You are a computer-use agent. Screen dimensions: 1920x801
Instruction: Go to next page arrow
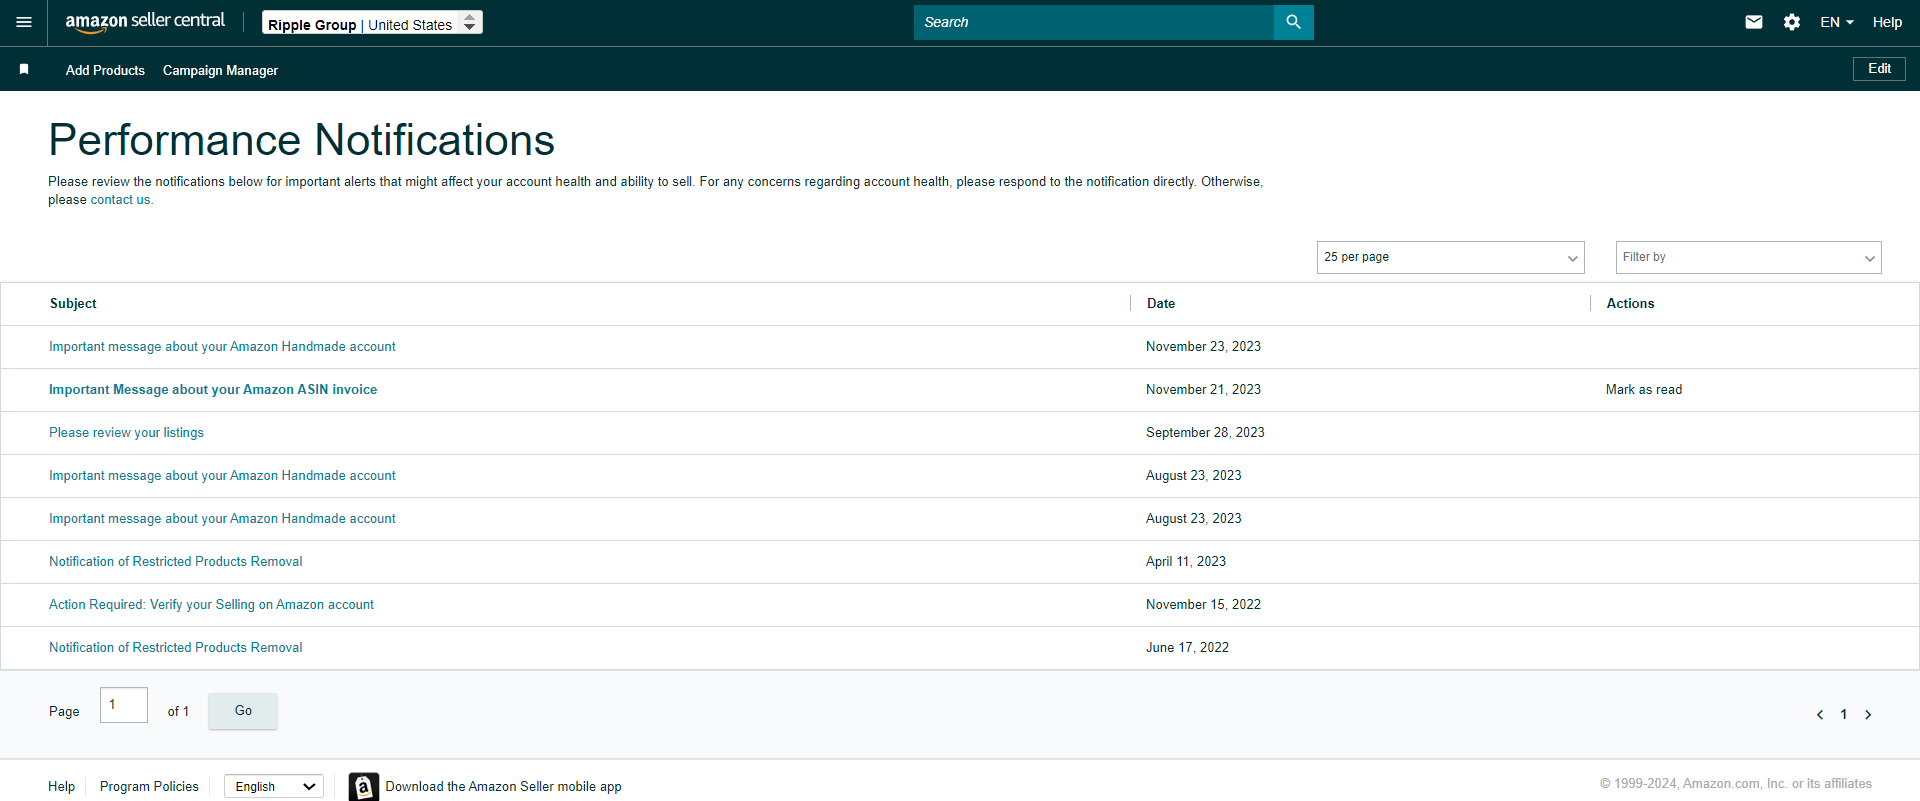click(x=1867, y=714)
